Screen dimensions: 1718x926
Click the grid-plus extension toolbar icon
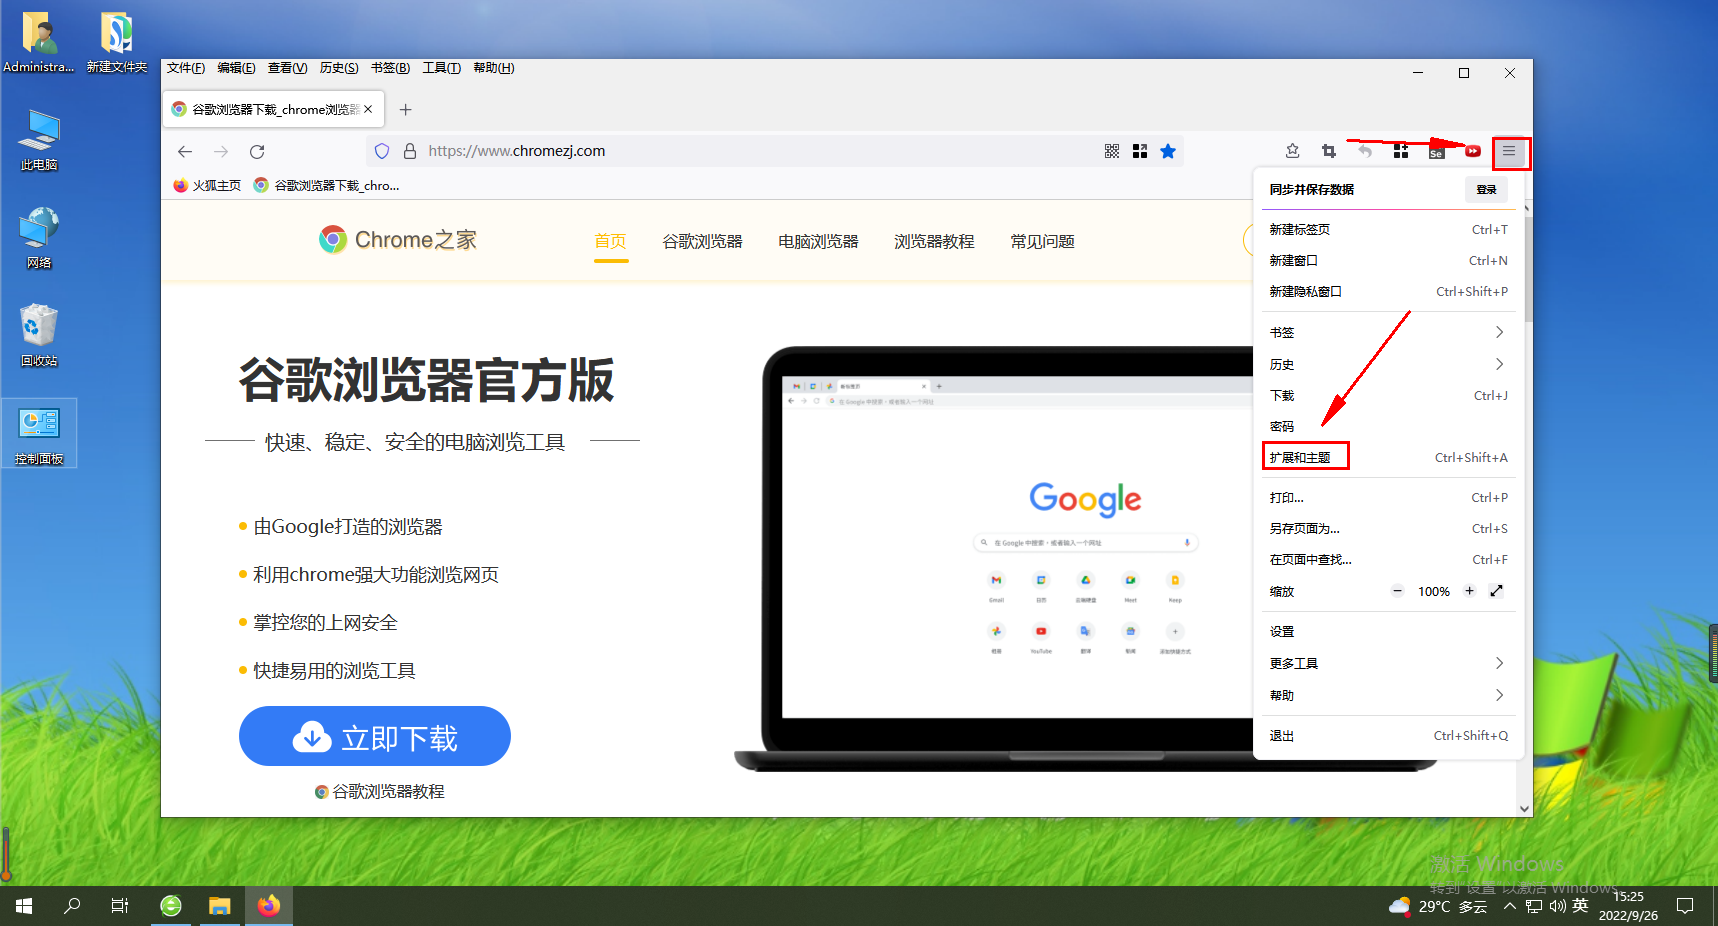pyautogui.click(x=1401, y=151)
